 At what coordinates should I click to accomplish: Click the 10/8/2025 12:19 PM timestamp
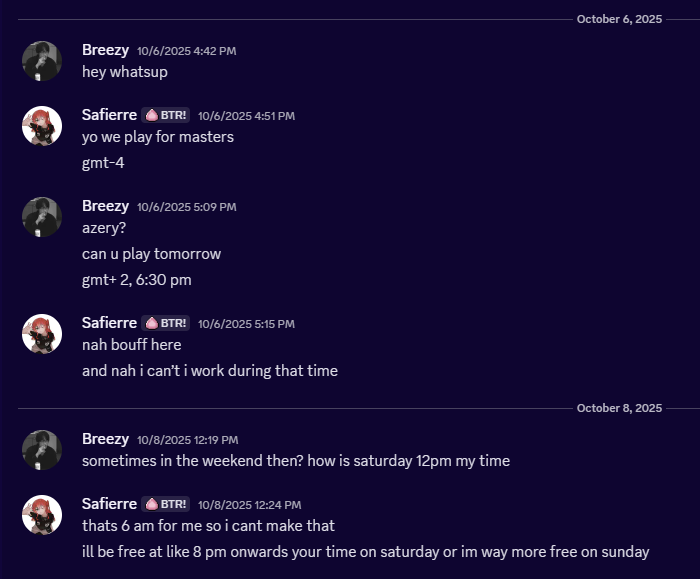point(187,440)
